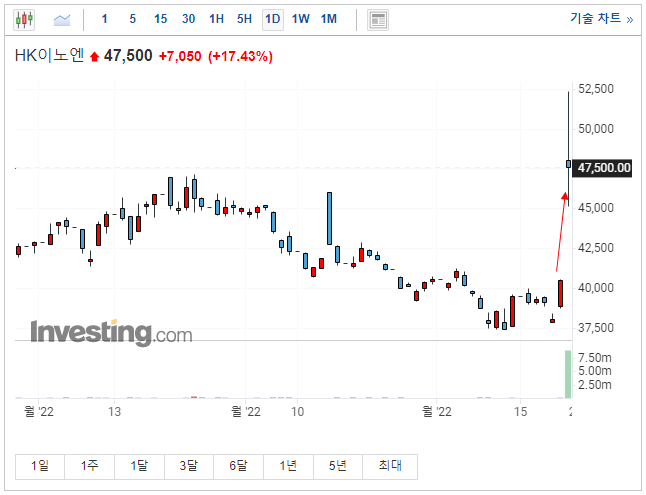The width and height of the screenshot is (646, 495).
Task: Click the date label 13 on time axis
Action: coord(115,411)
